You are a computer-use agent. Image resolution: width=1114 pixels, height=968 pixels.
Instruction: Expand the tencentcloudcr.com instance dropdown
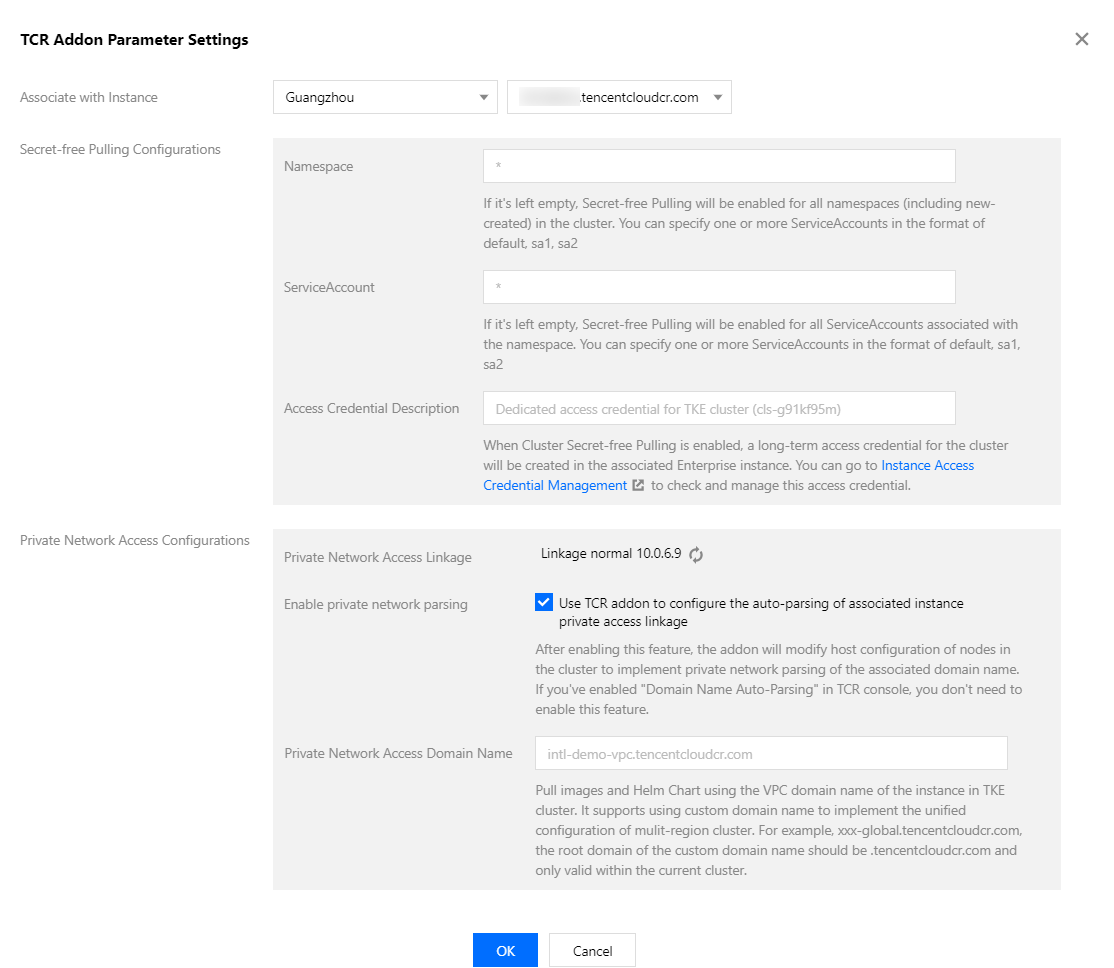619,97
